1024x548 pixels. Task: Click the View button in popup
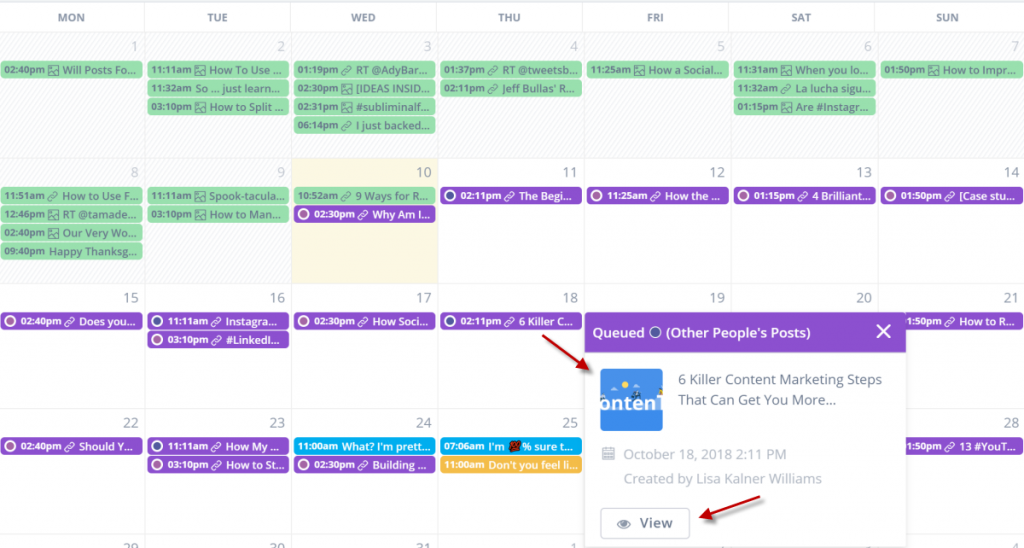[x=645, y=523]
